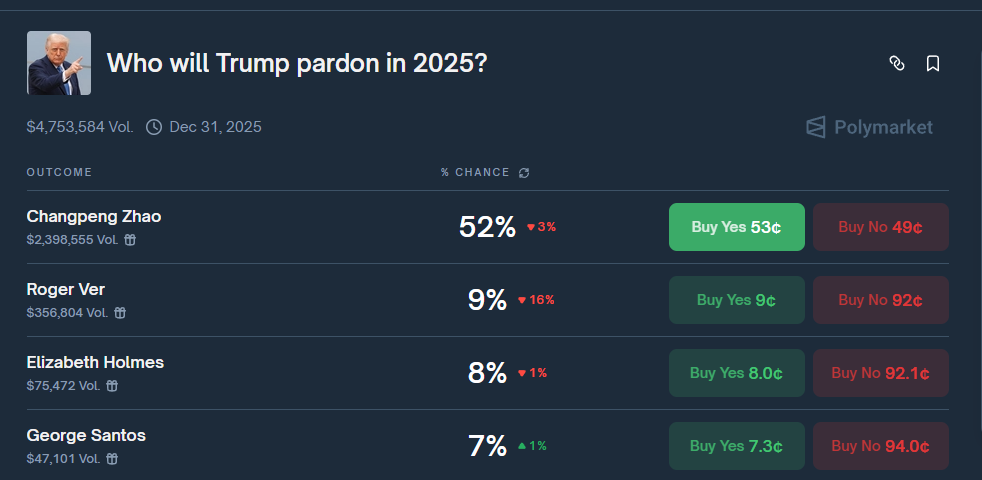This screenshot has width=982, height=480.
Task: Click gift icon under Elizabeth Holmes
Action: pyautogui.click(x=112, y=386)
